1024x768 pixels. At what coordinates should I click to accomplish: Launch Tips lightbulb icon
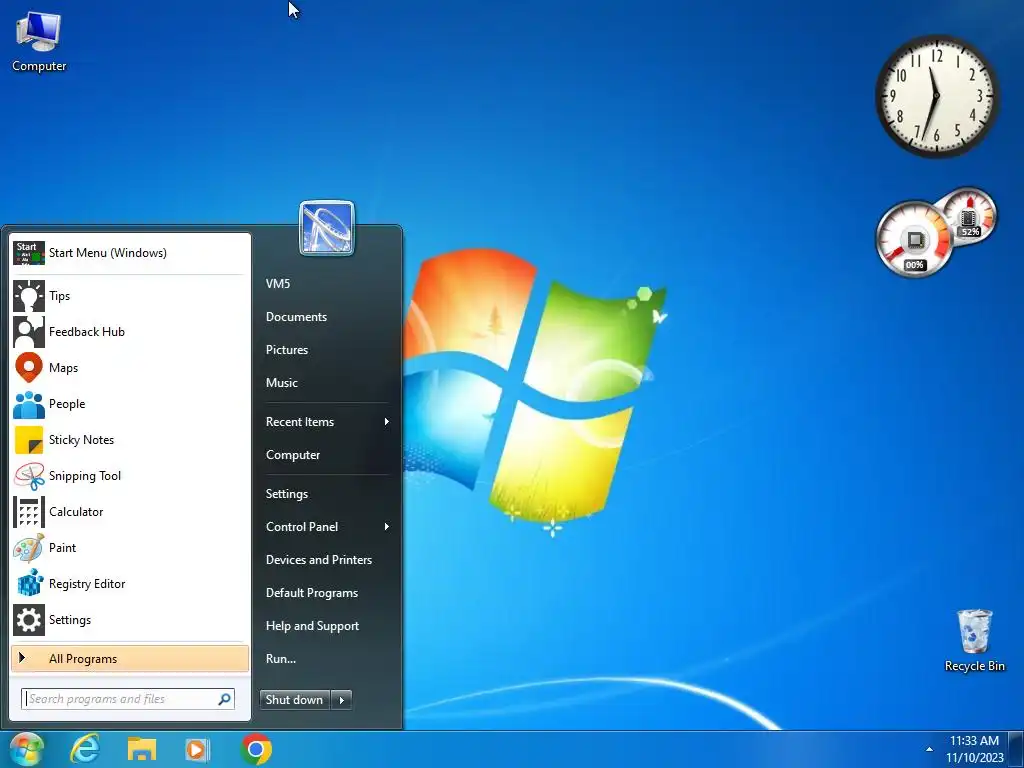pyautogui.click(x=29, y=296)
